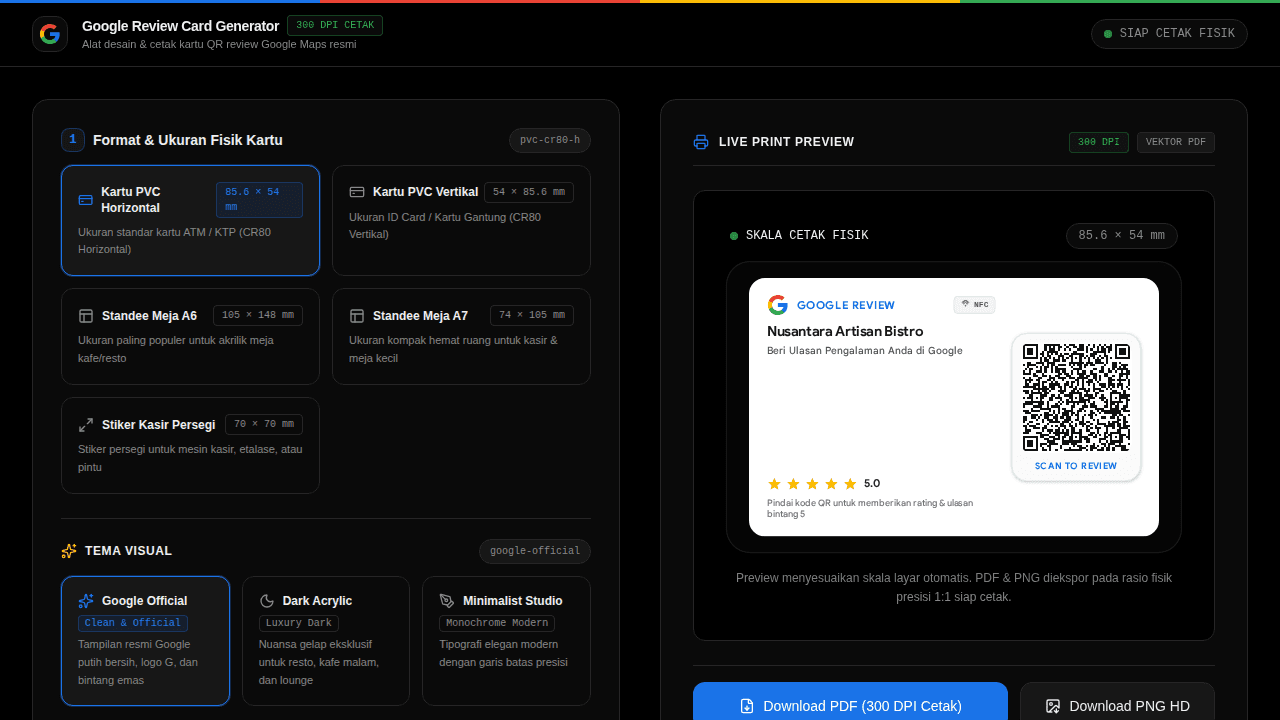The height and width of the screenshot is (720, 1280).
Task: Click the Google logo on preview card
Action: [778, 305]
